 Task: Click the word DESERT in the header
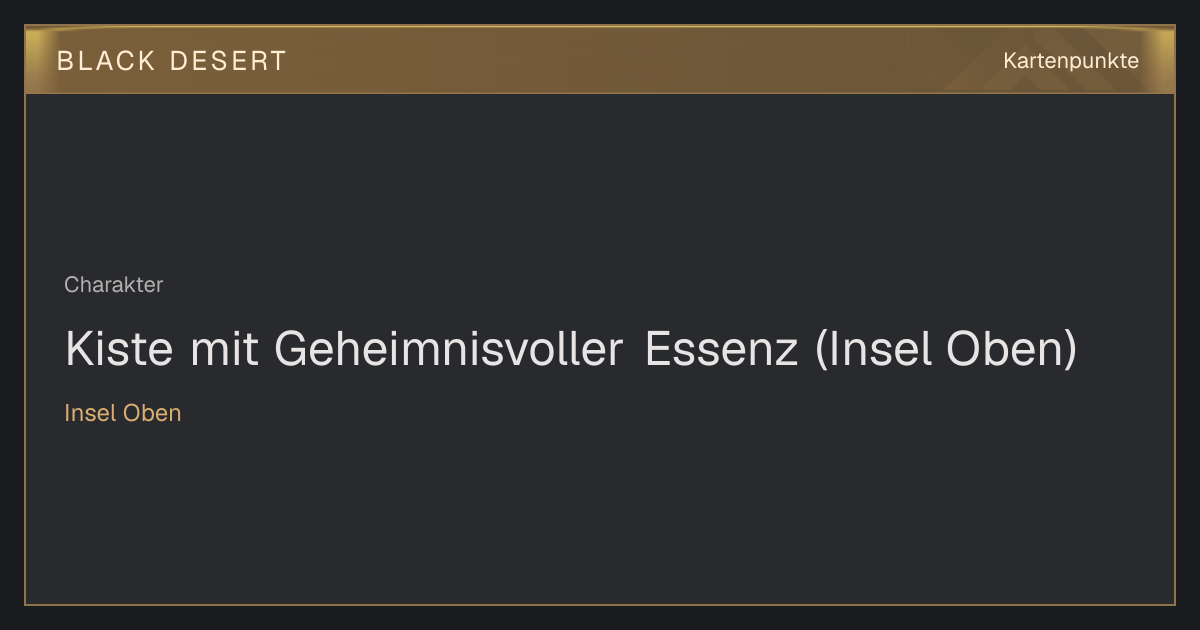tap(228, 61)
